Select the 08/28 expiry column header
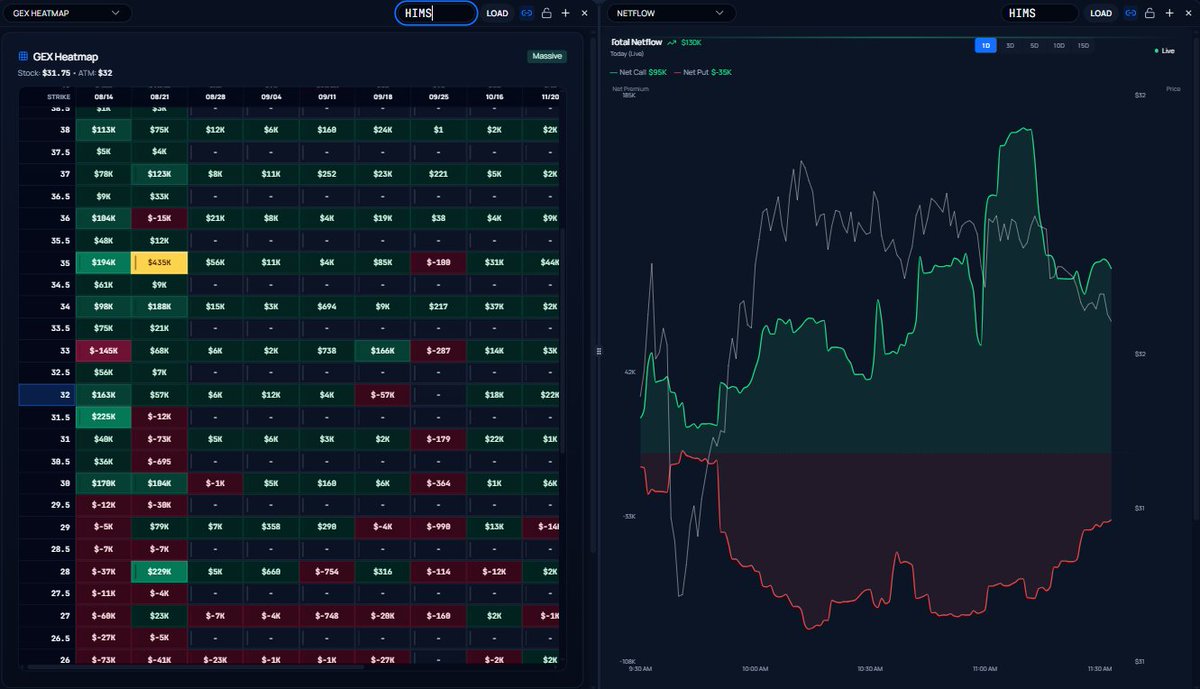This screenshot has height=689, width=1200. [215, 96]
